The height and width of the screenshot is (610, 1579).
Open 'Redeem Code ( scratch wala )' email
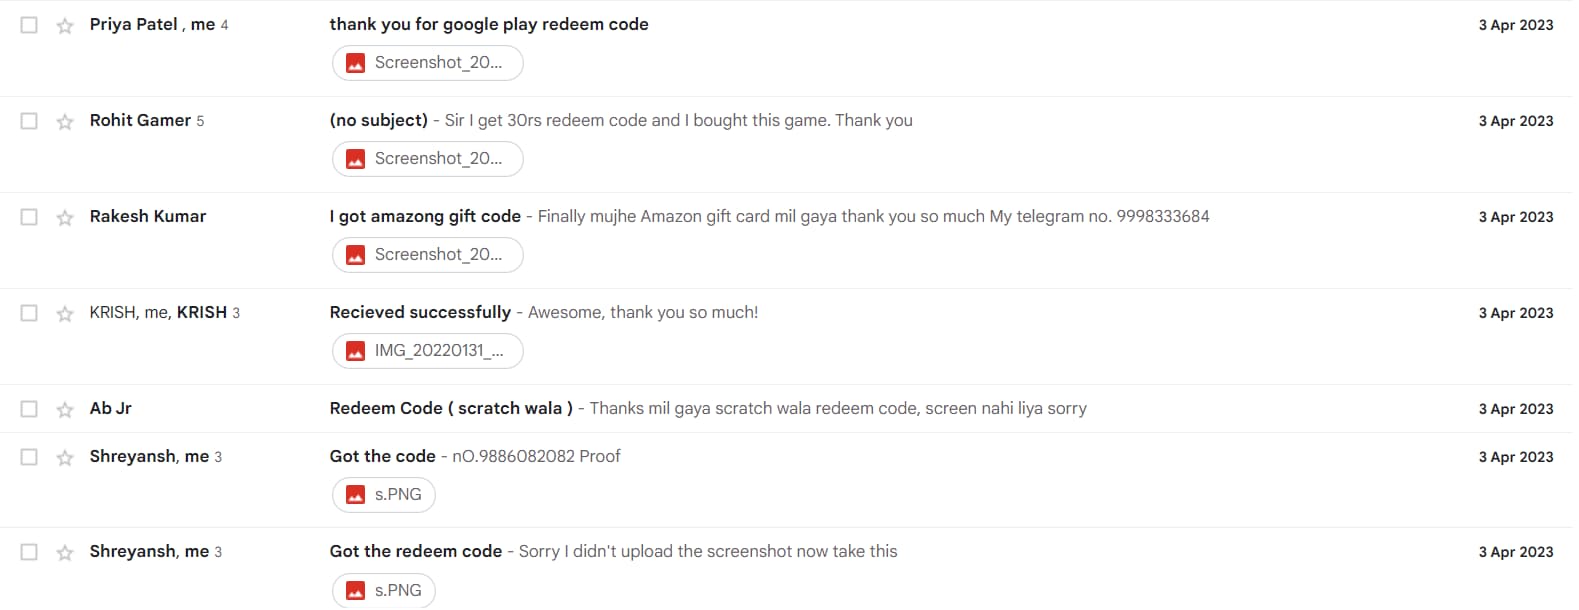coord(451,409)
